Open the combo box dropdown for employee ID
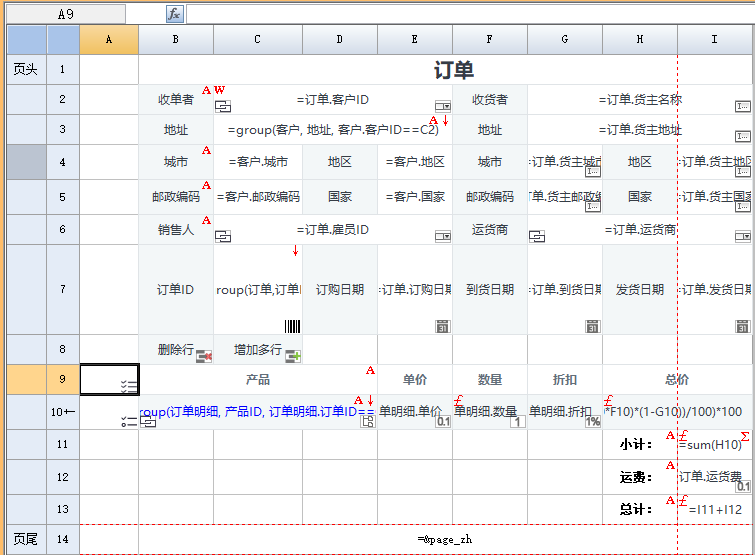 (x=442, y=236)
